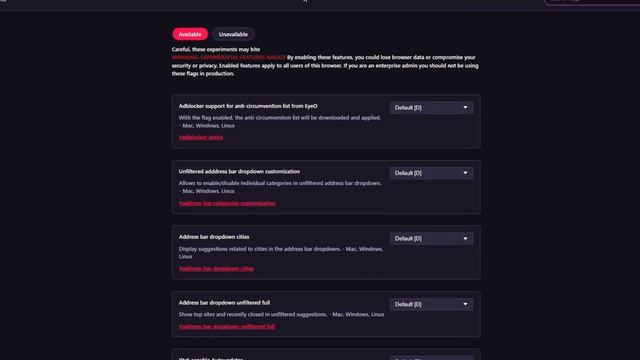
Task: Switch to the Available tab
Action: tap(190, 34)
